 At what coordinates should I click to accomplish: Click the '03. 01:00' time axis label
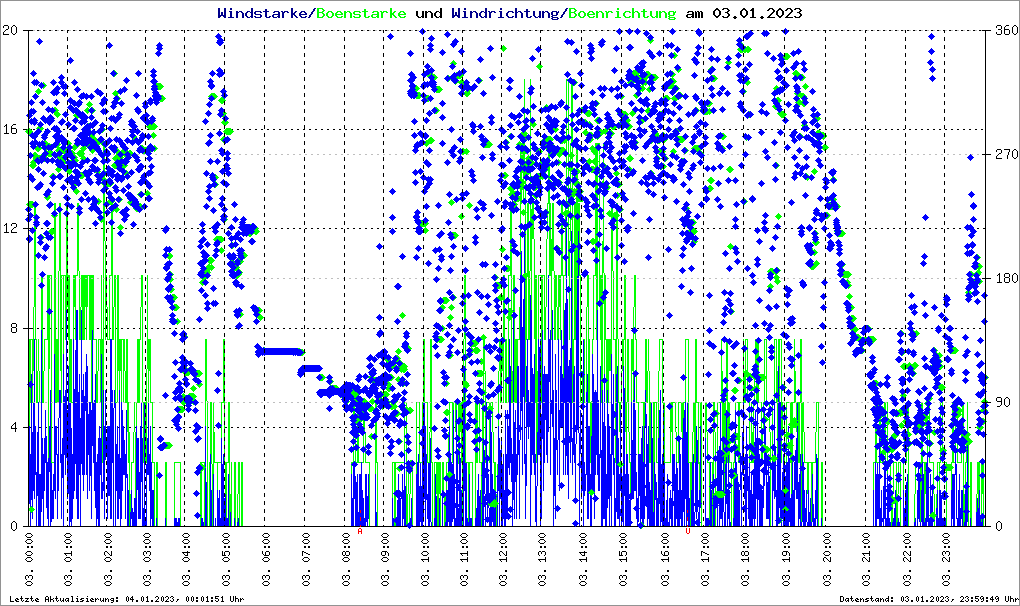(68, 559)
